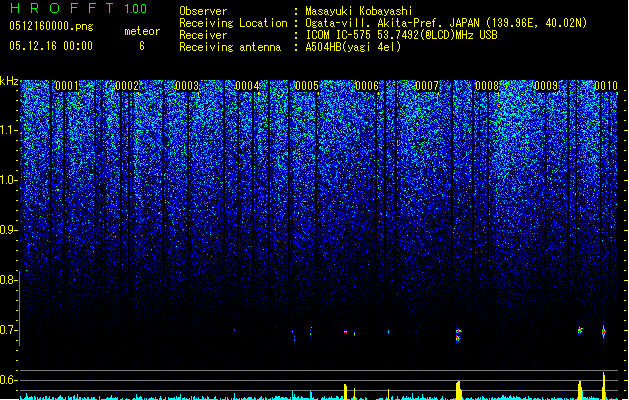Click the 1.0 kHz axis tick label
Image resolution: width=629 pixels, height=400 pixels.
click(9, 180)
